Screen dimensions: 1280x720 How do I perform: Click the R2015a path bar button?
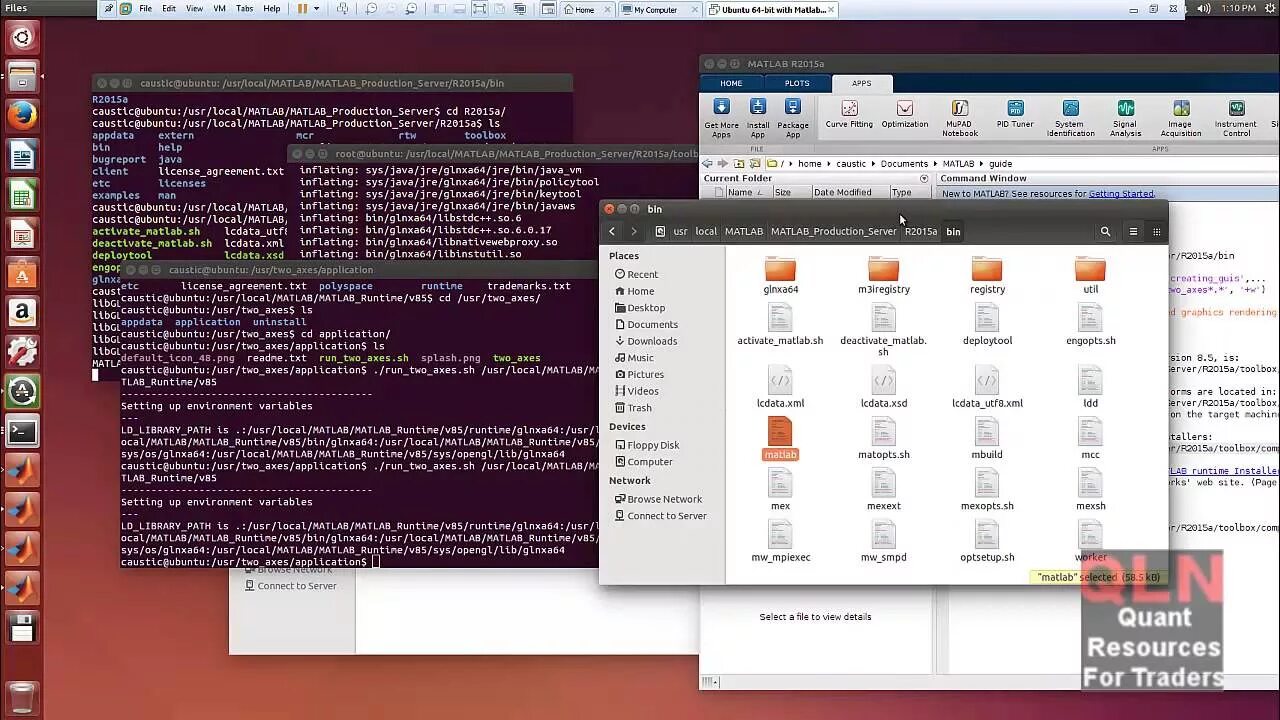(x=920, y=231)
